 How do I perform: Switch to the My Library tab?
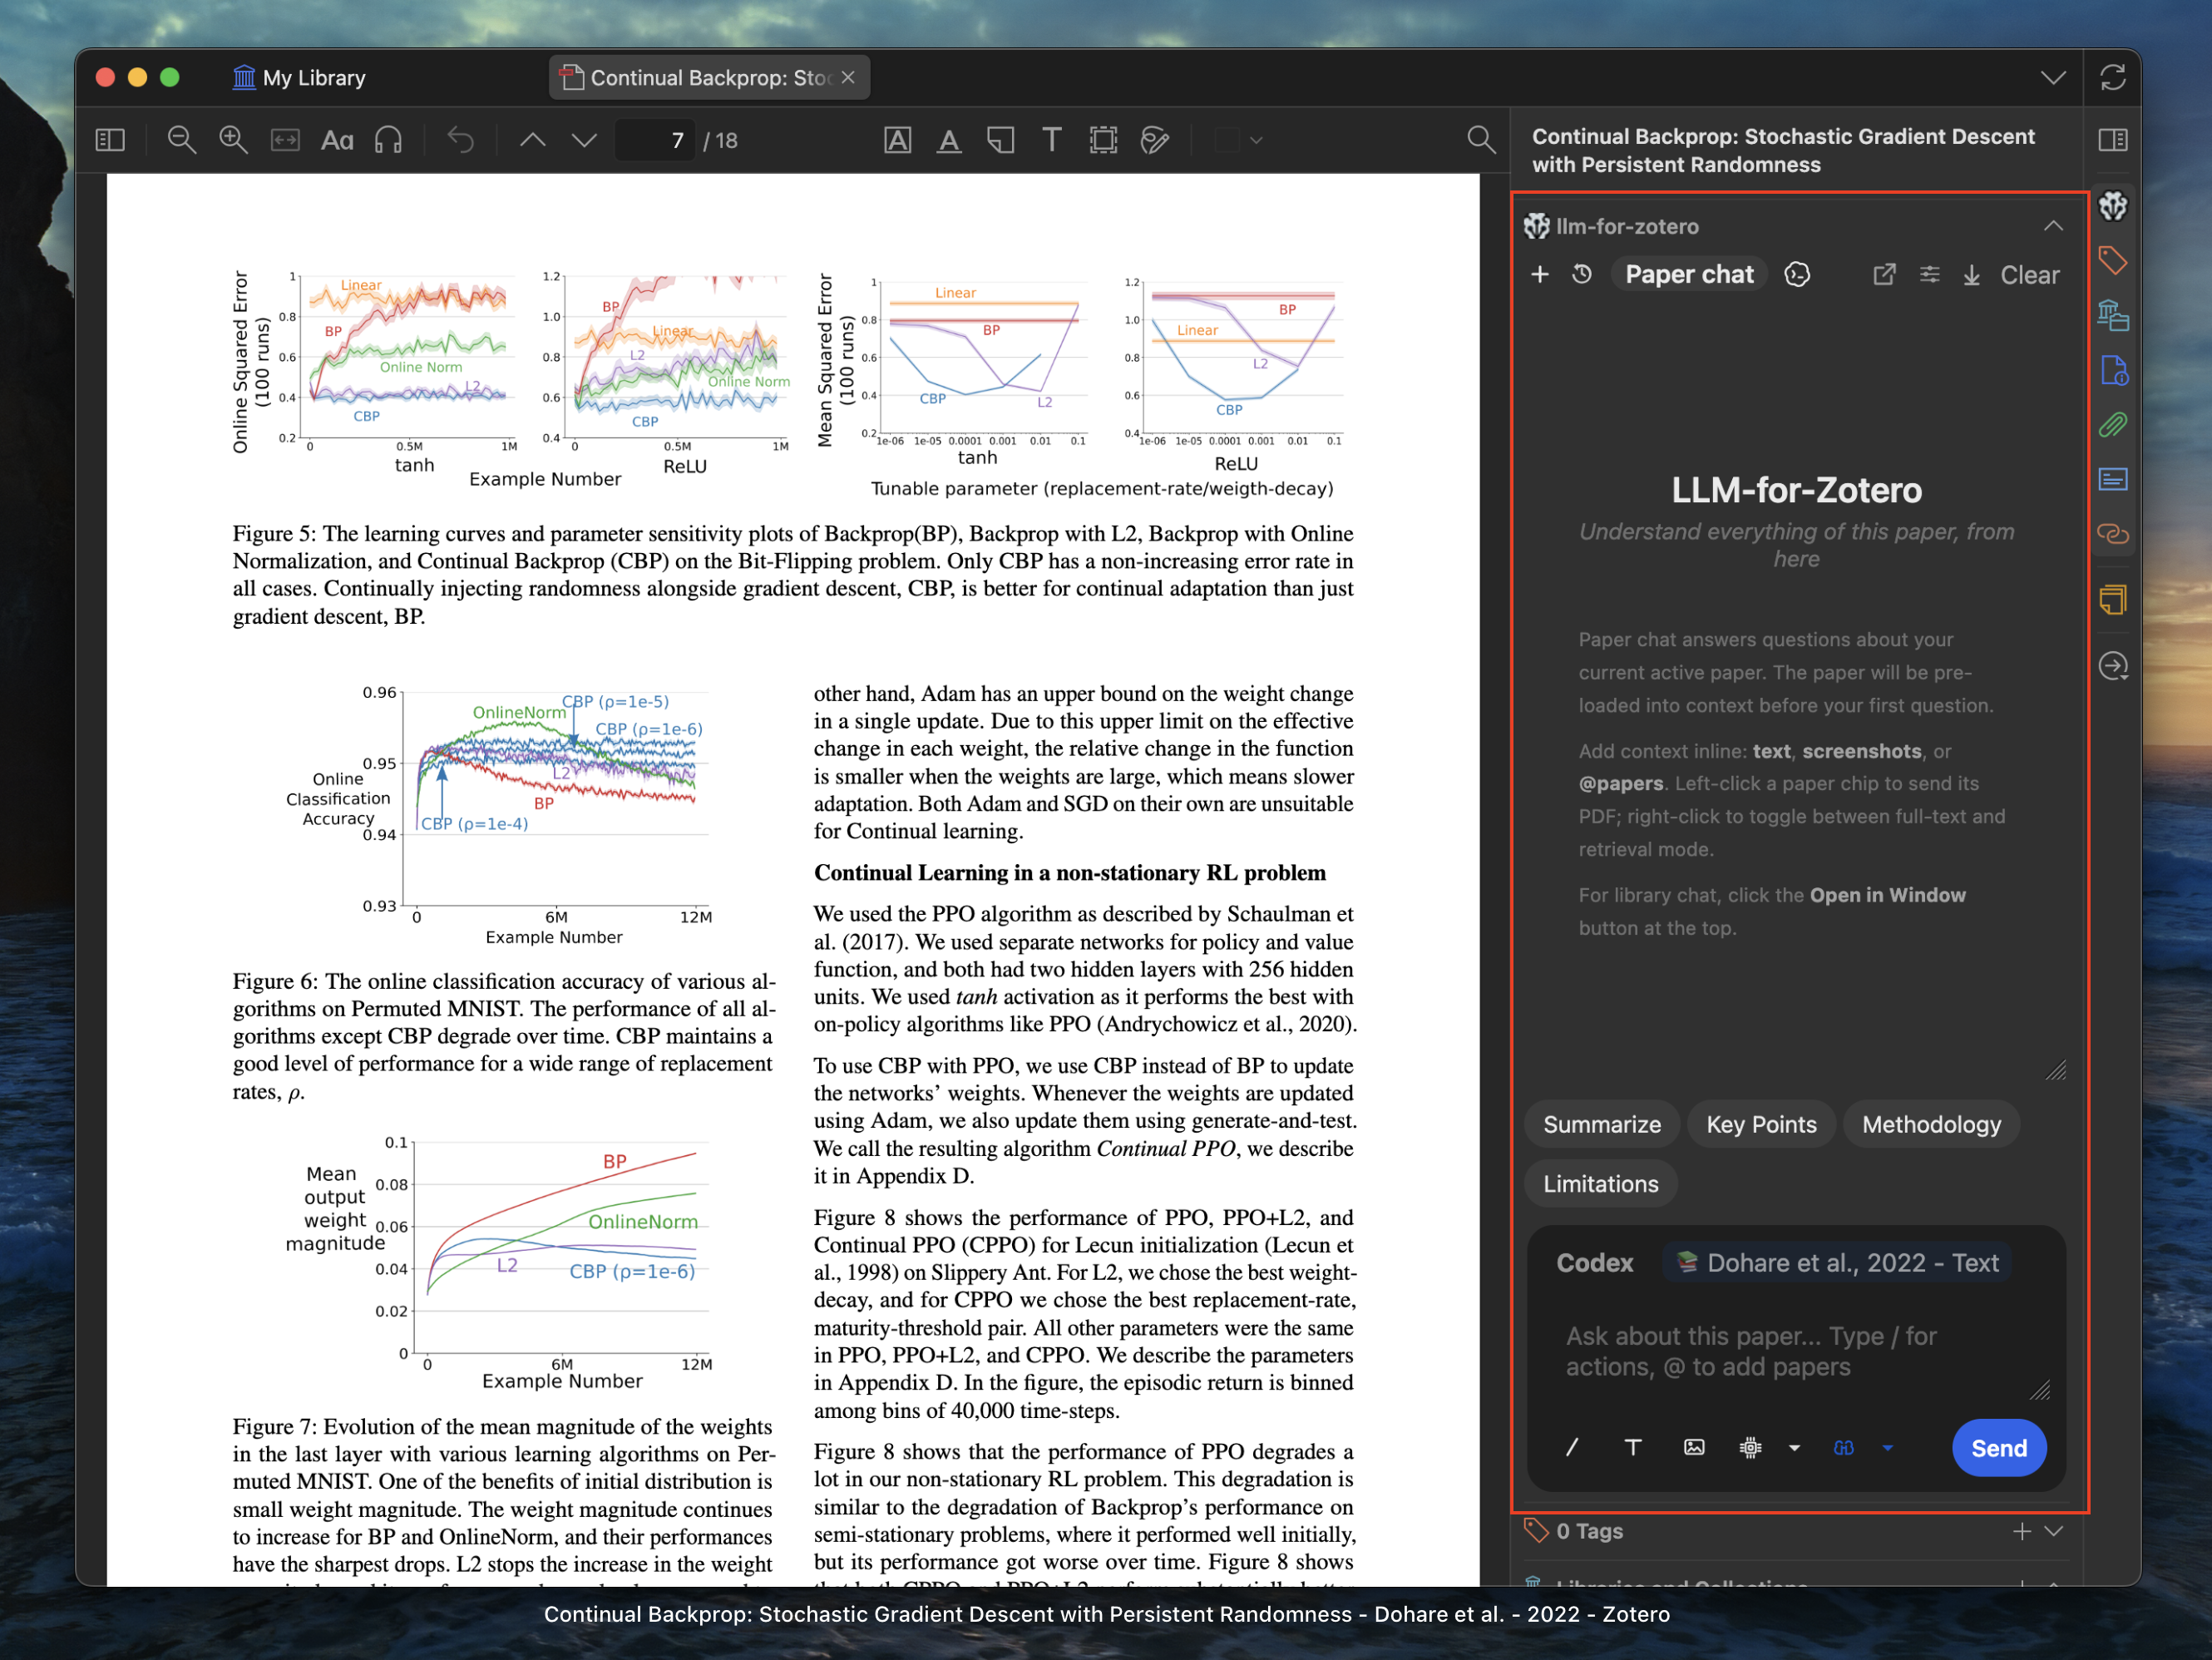click(300, 78)
